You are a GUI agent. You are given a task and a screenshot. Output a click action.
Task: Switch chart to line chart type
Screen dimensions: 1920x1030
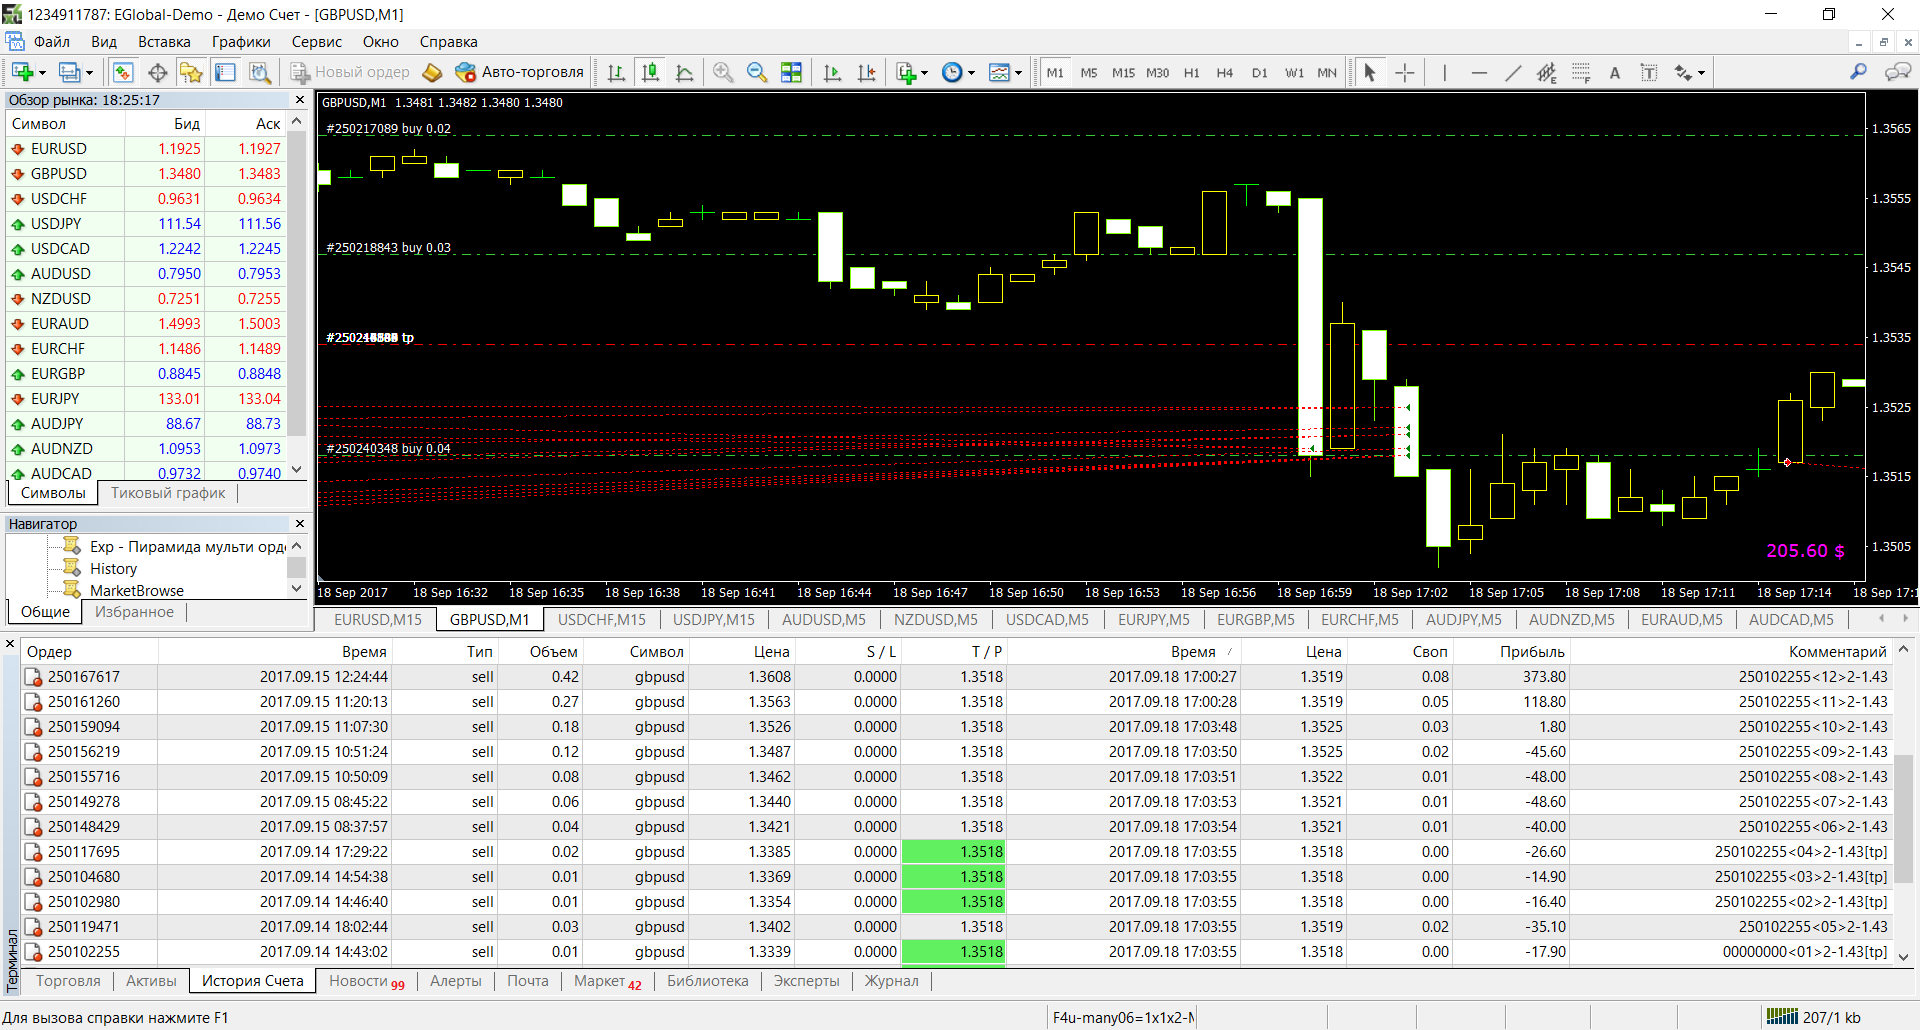pyautogui.click(x=685, y=72)
